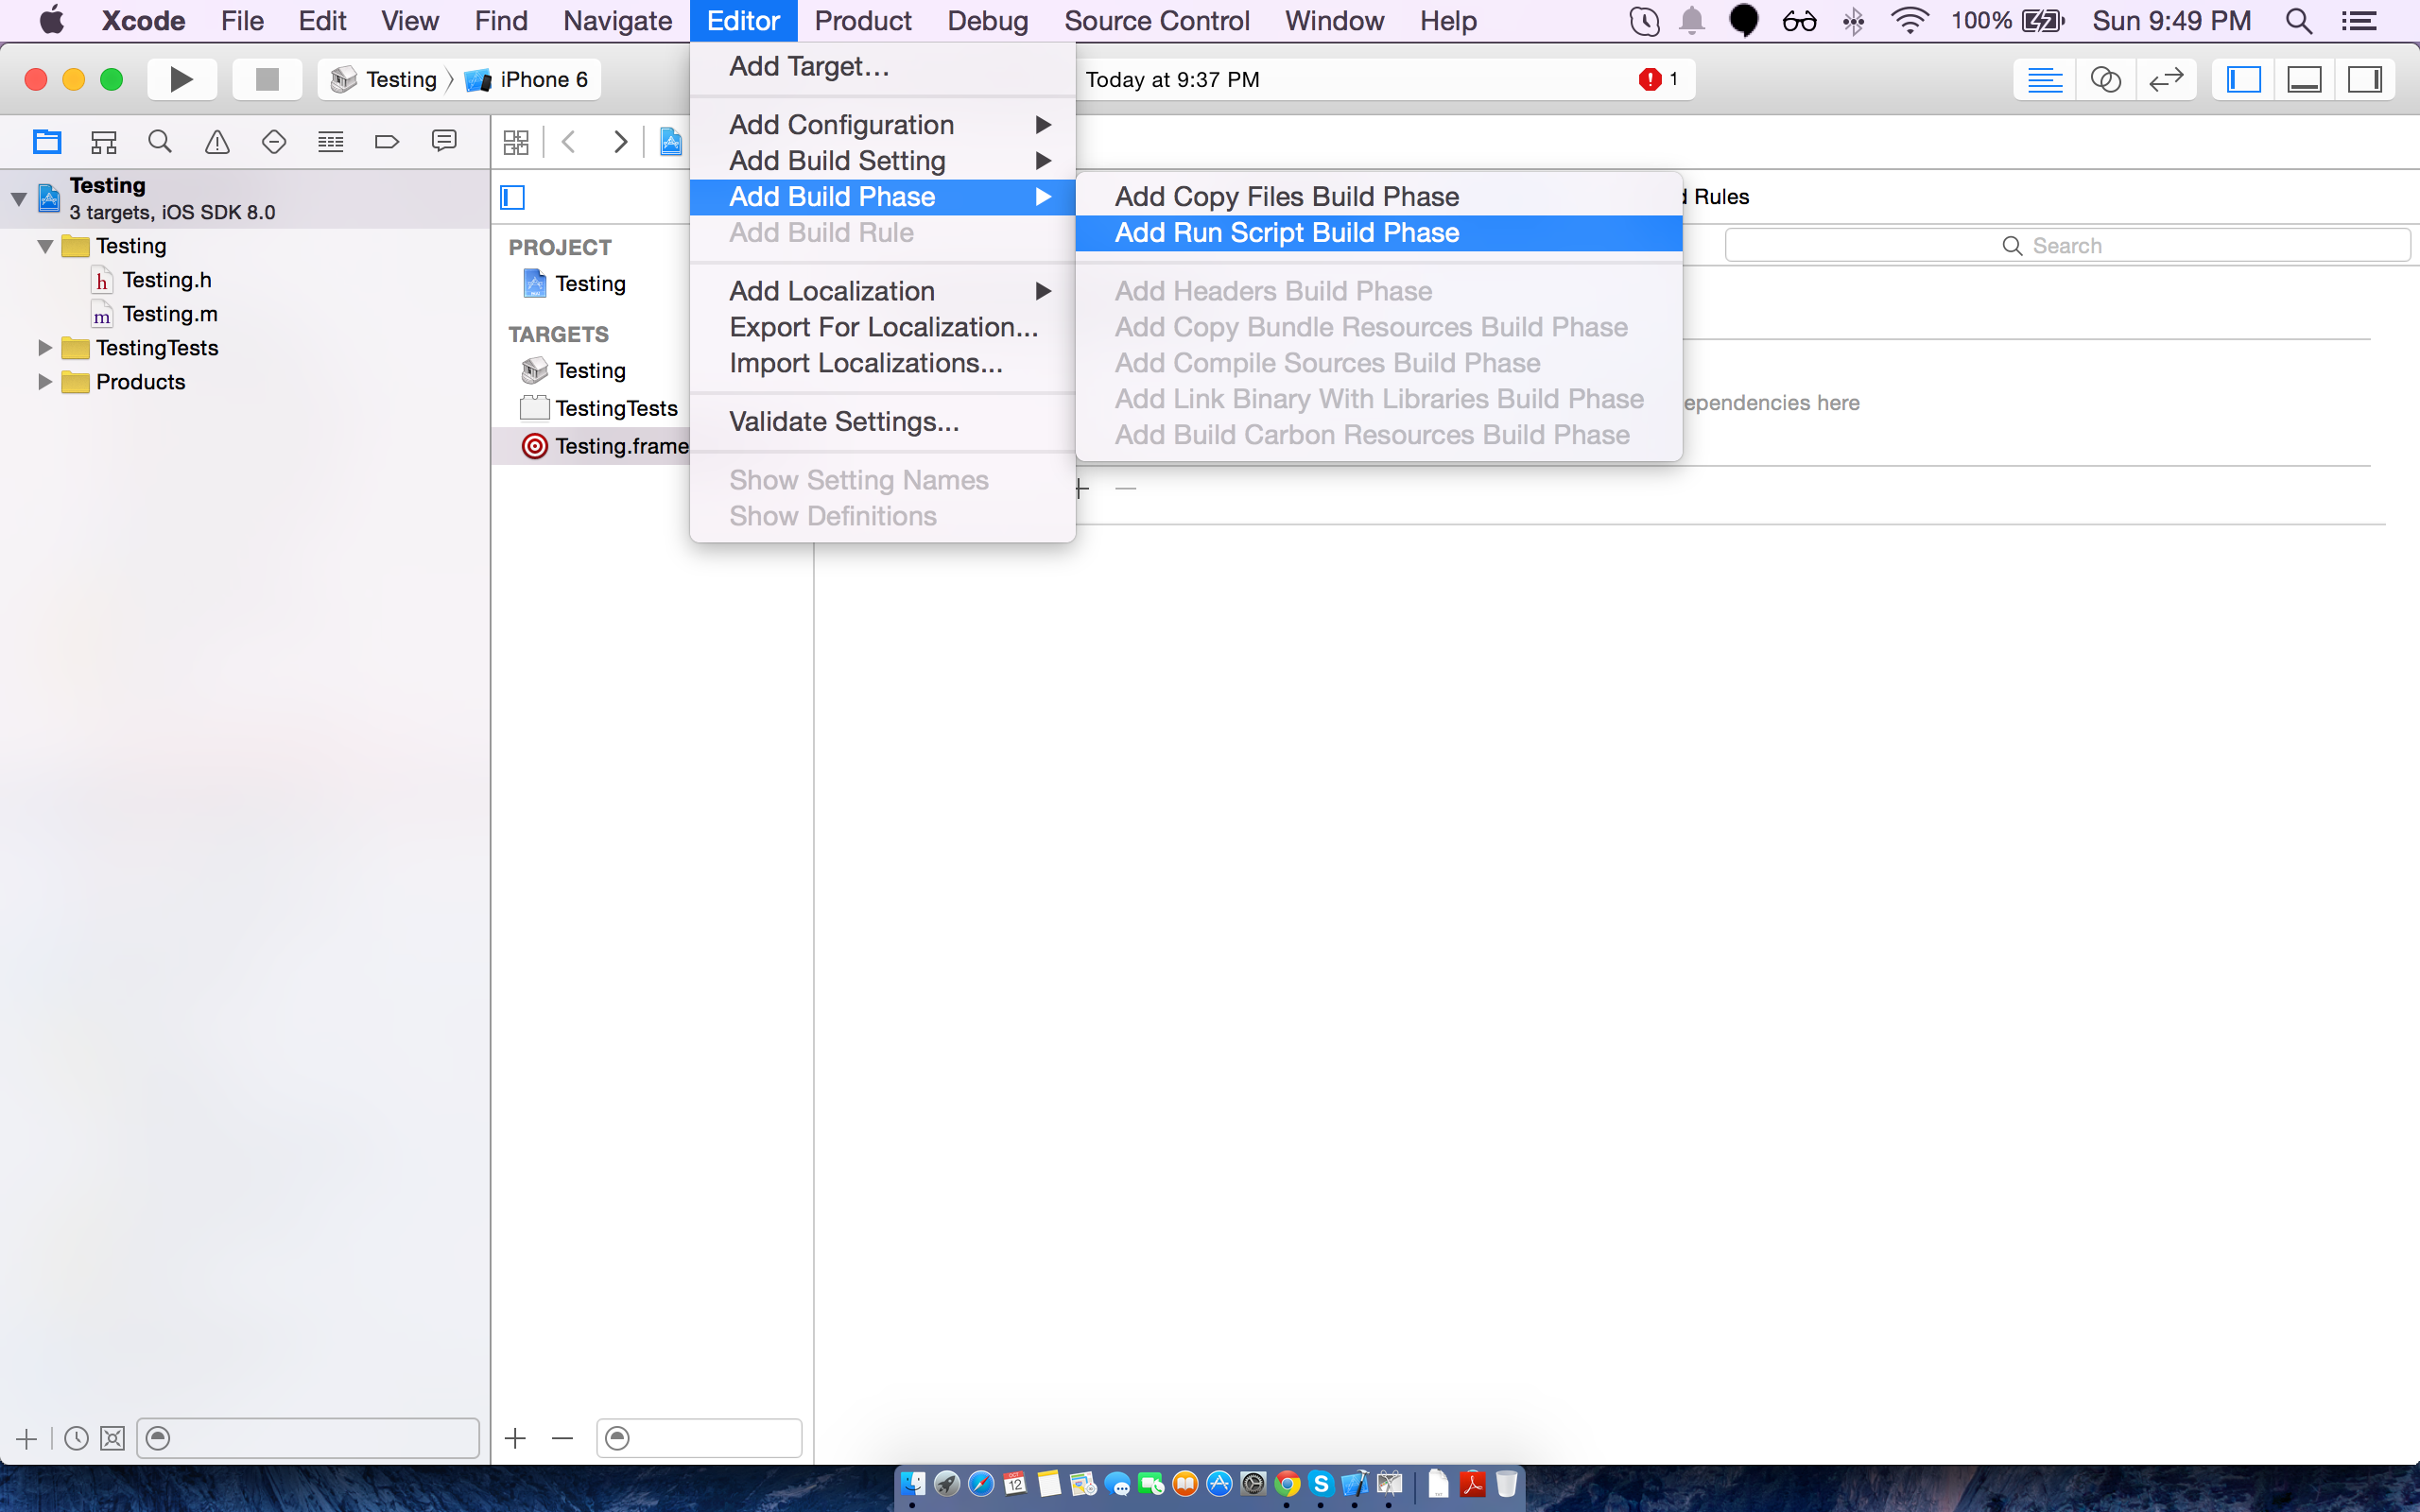2420x1512 pixels.
Task: Open the Version editor arrows icon
Action: coord(2165,79)
